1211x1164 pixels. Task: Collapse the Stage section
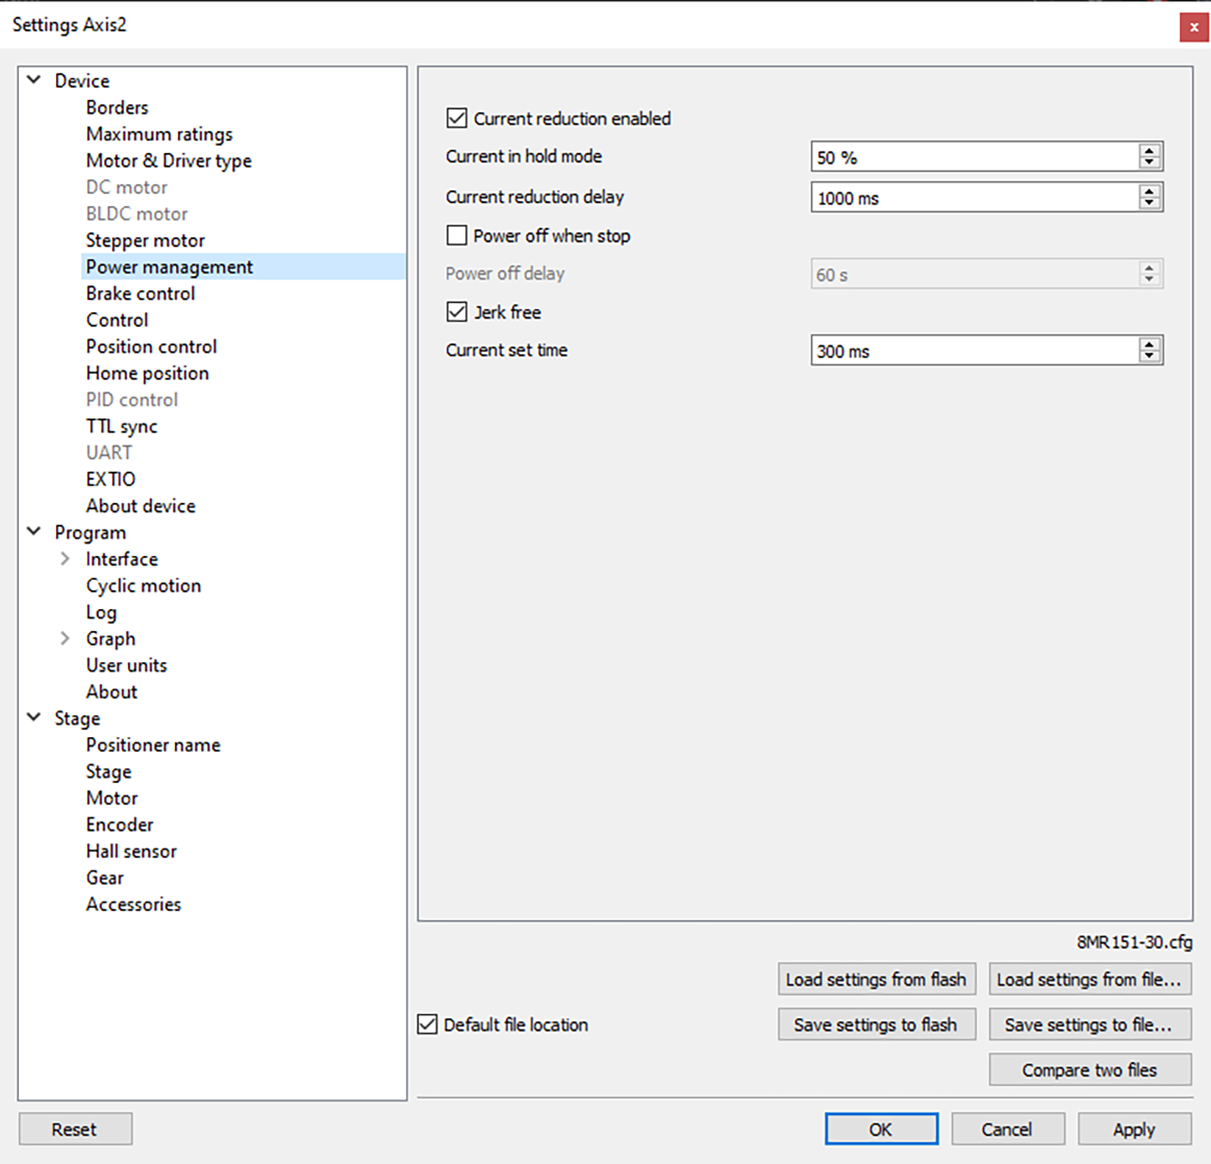point(33,718)
